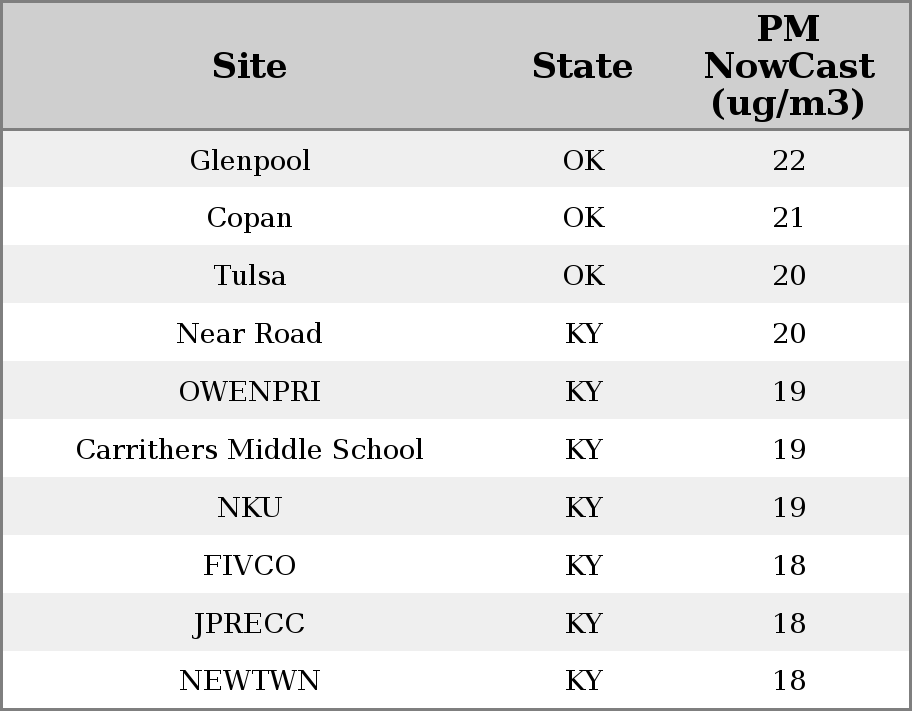
Task: Click the PM value 18 in NEWTWN row
Action: click(788, 681)
